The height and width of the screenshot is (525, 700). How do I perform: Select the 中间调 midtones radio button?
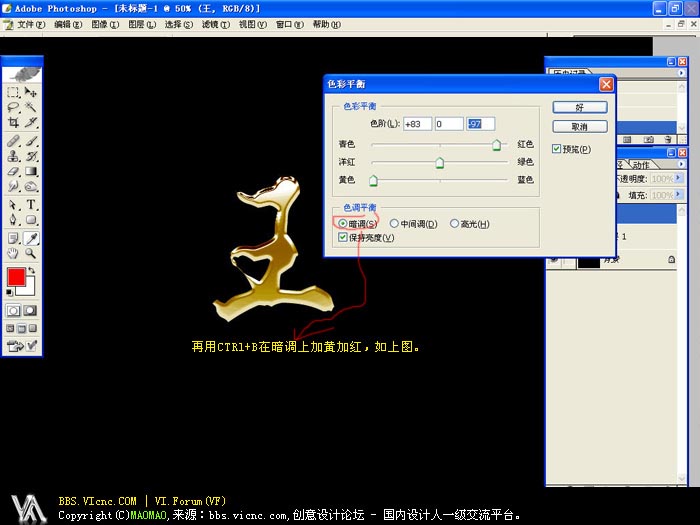pyautogui.click(x=395, y=224)
